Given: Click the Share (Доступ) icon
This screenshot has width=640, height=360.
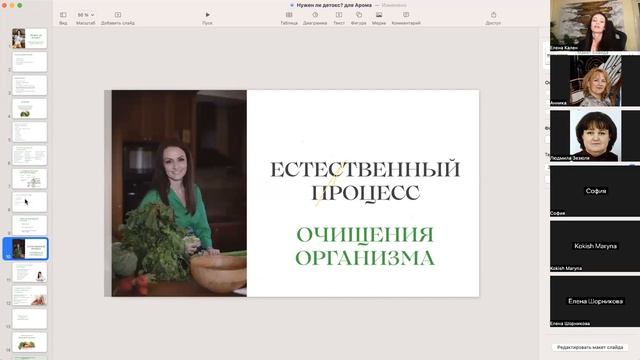Looking at the screenshot, I should tap(493, 15).
